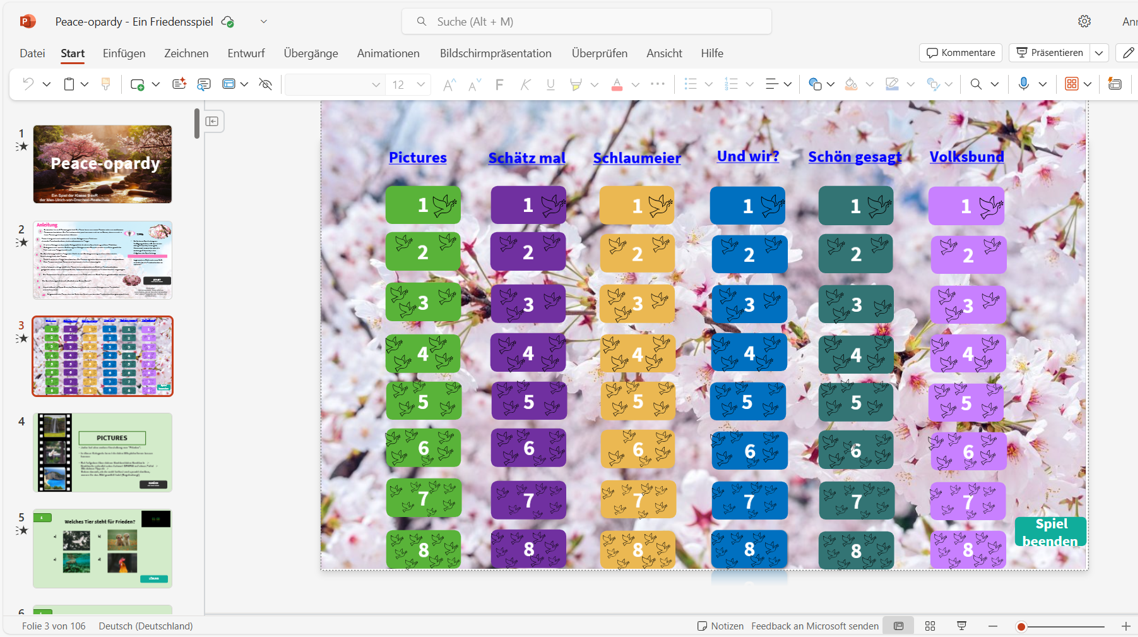The width and height of the screenshot is (1138, 637).
Task: Click the Format Painter brush icon
Action: [x=105, y=85]
